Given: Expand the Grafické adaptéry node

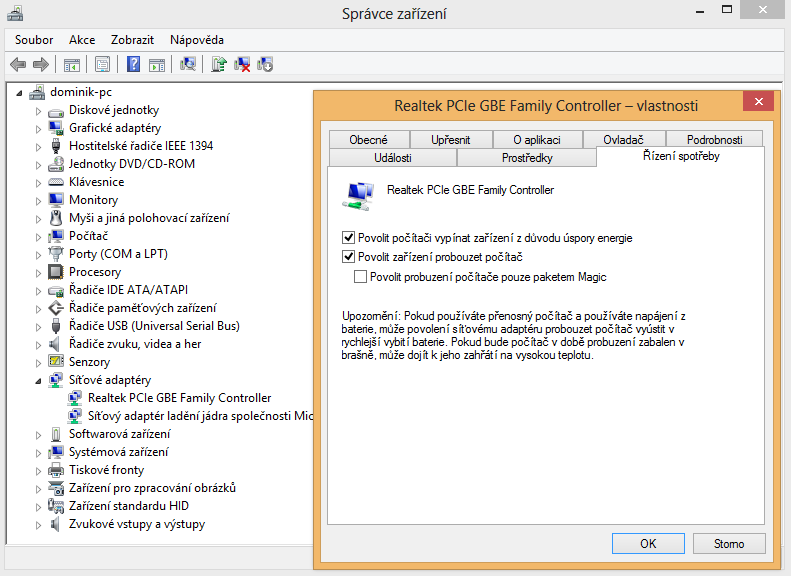Looking at the screenshot, I should tap(38, 129).
